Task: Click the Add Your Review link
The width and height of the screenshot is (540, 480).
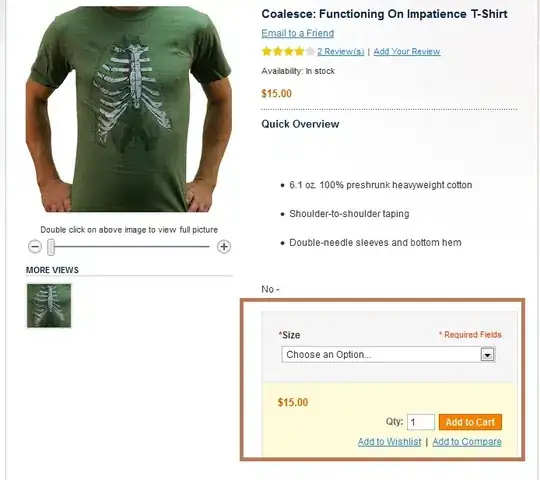Action: [x=407, y=52]
